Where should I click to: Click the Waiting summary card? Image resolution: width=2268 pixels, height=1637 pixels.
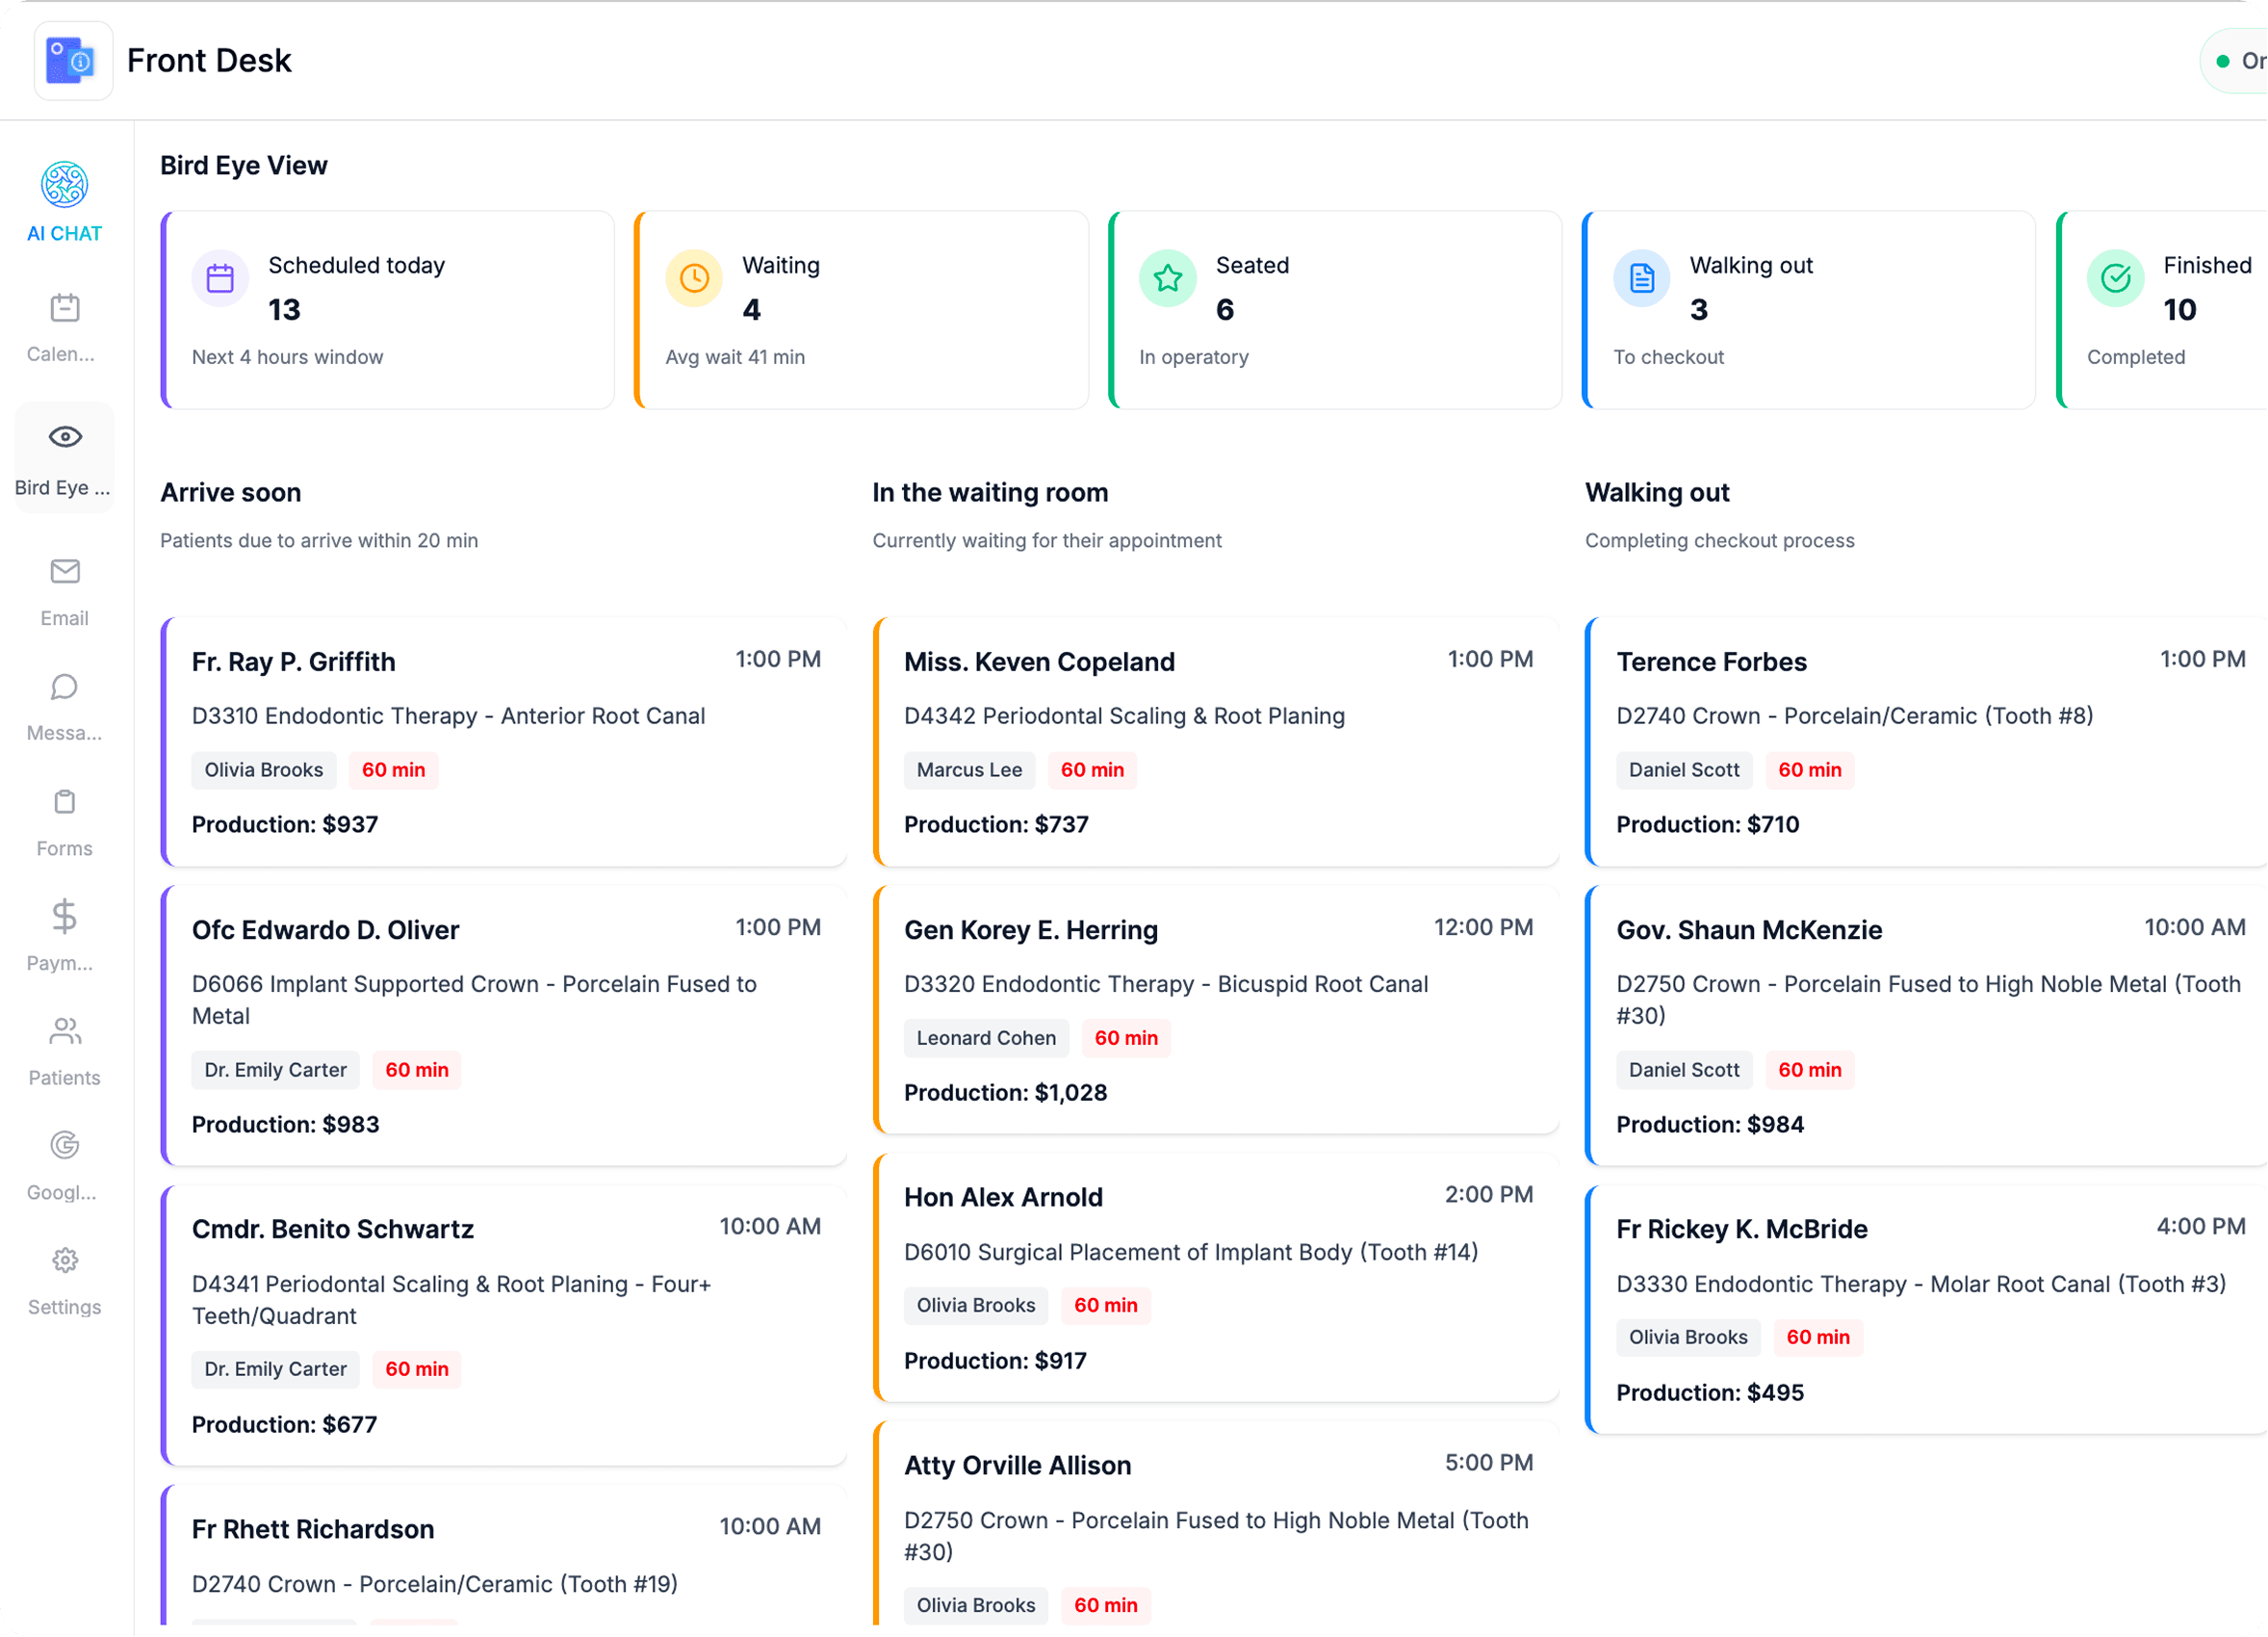click(861, 309)
